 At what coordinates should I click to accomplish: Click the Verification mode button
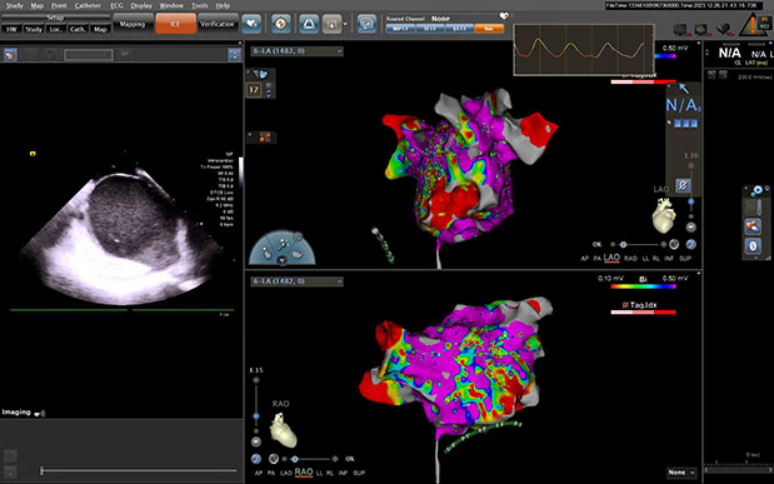coord(217,23)
